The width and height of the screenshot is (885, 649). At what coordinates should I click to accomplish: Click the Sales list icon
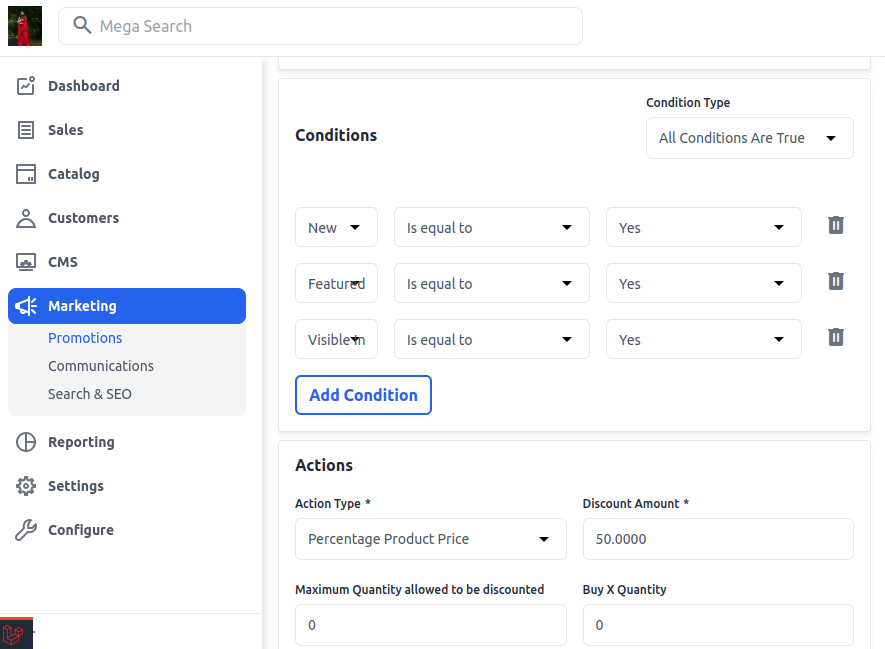[25, 130]
